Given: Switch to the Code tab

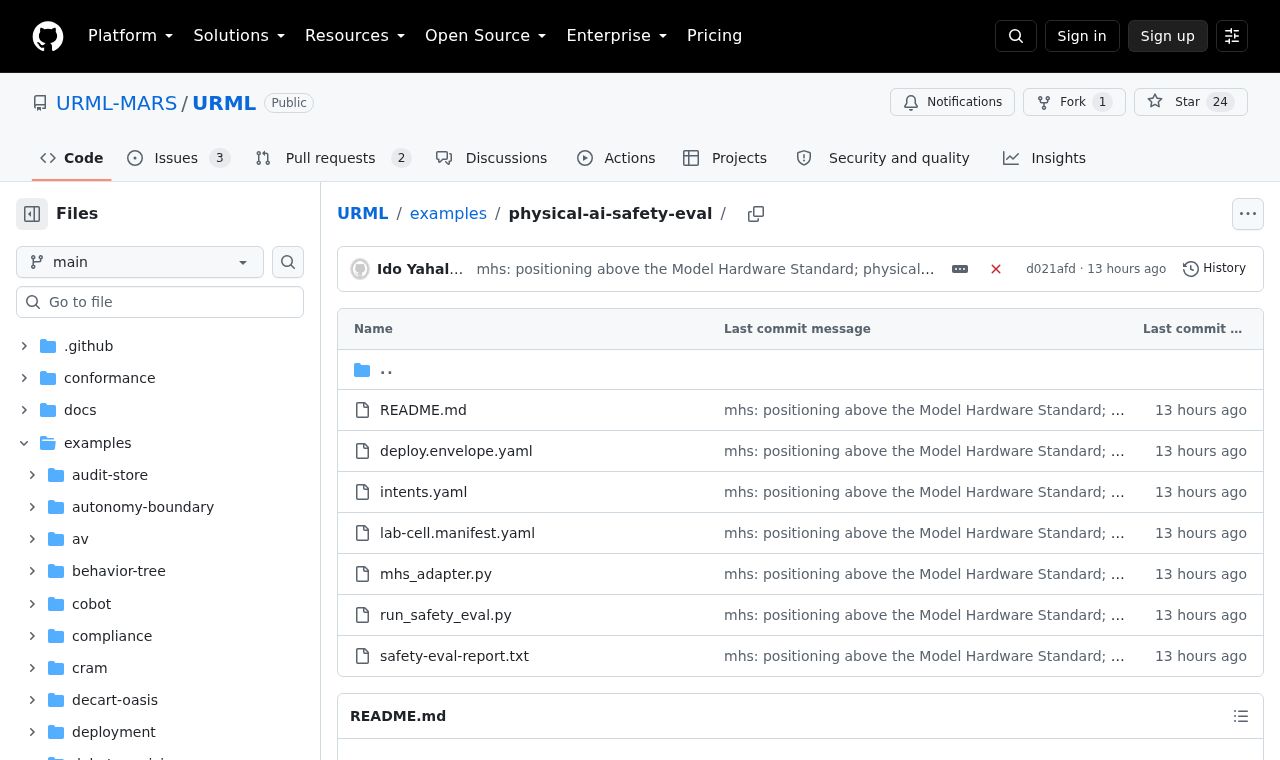Looking at the screenshot, I should 72,158.
